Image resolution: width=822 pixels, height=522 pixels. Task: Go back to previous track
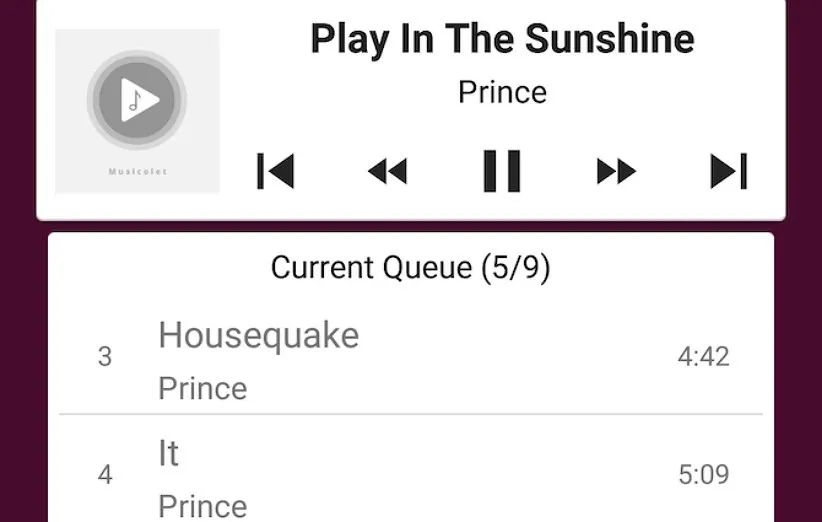point(276,171)
